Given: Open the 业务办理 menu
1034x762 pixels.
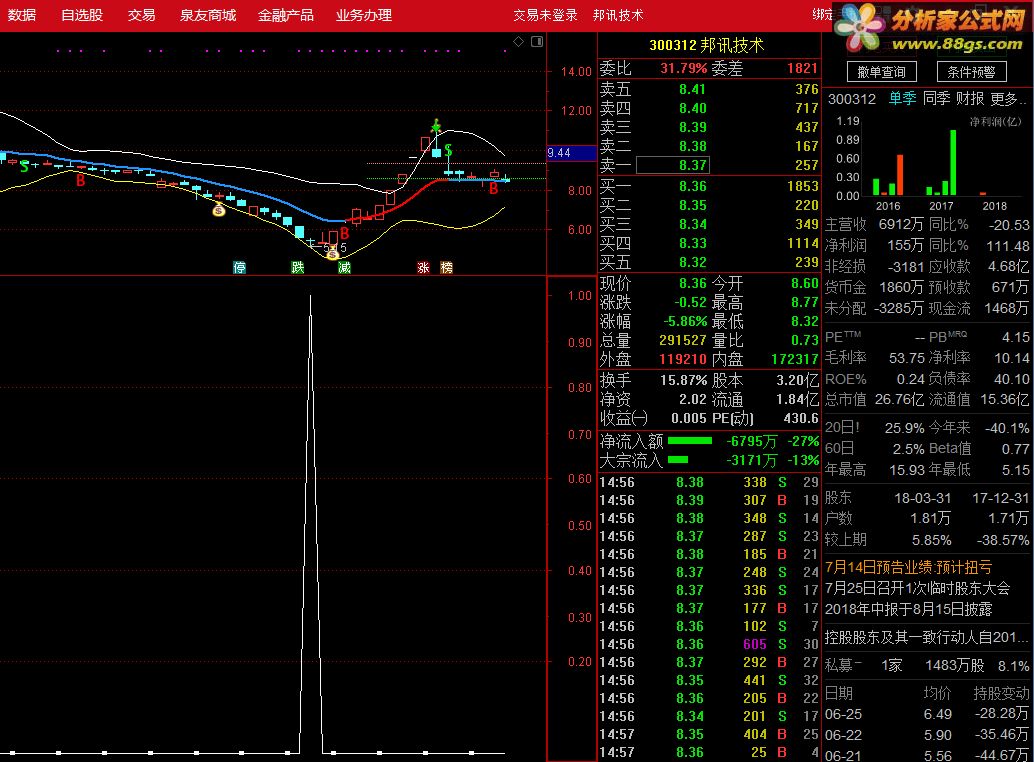Looking at the screenshot, I should pos(363,15).
